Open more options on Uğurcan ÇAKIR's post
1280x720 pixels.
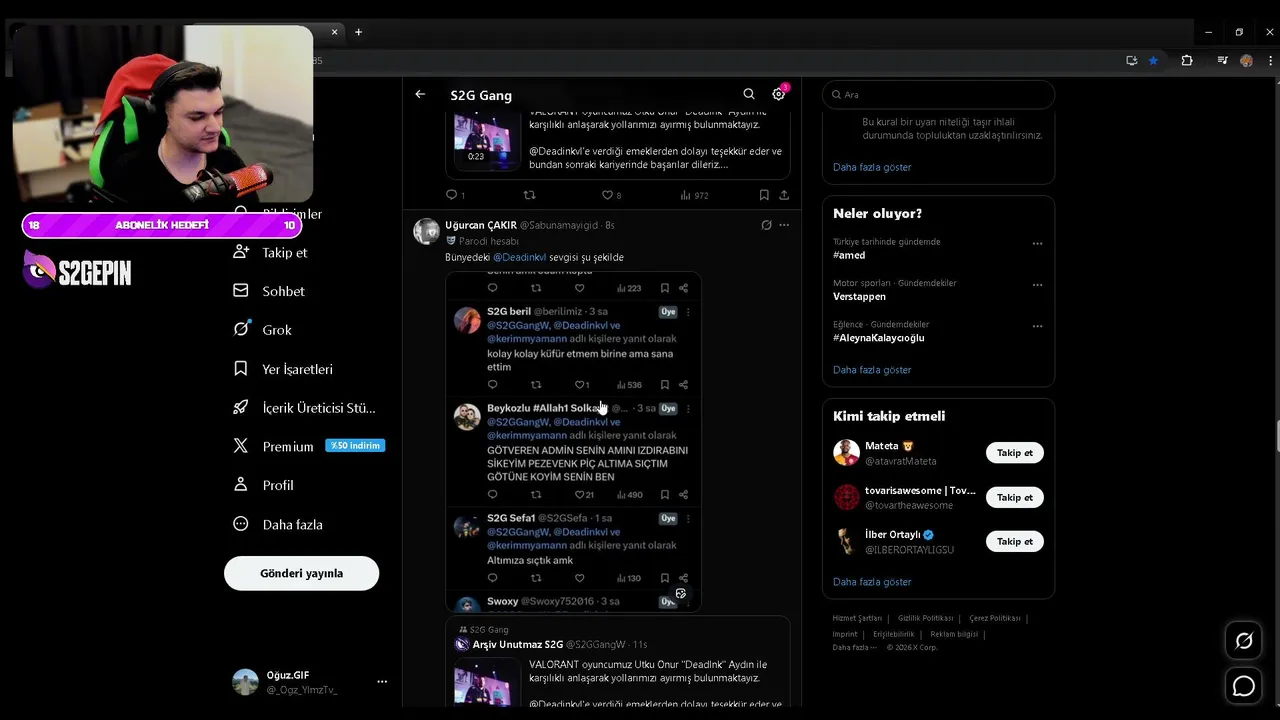point(784,225)
